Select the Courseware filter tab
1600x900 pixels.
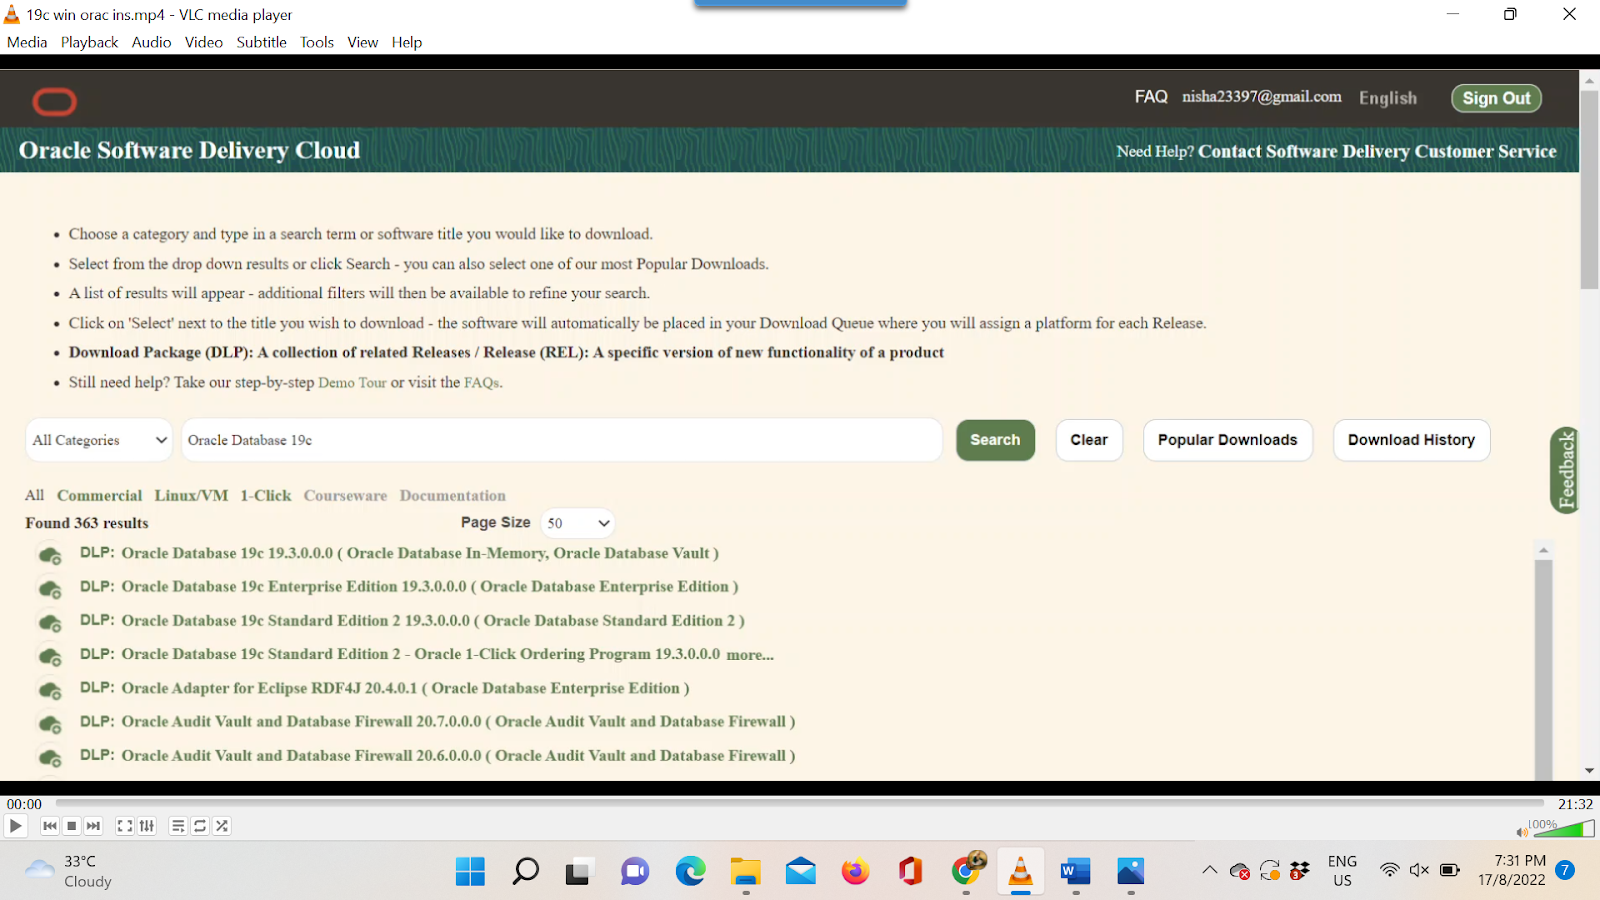(x=345, y=496)
